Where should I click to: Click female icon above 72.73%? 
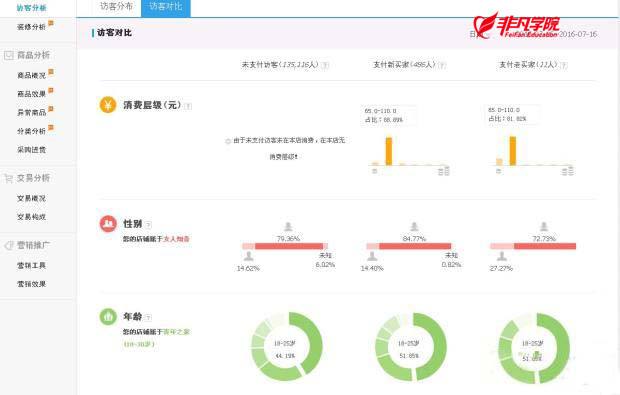coord(544,227)
